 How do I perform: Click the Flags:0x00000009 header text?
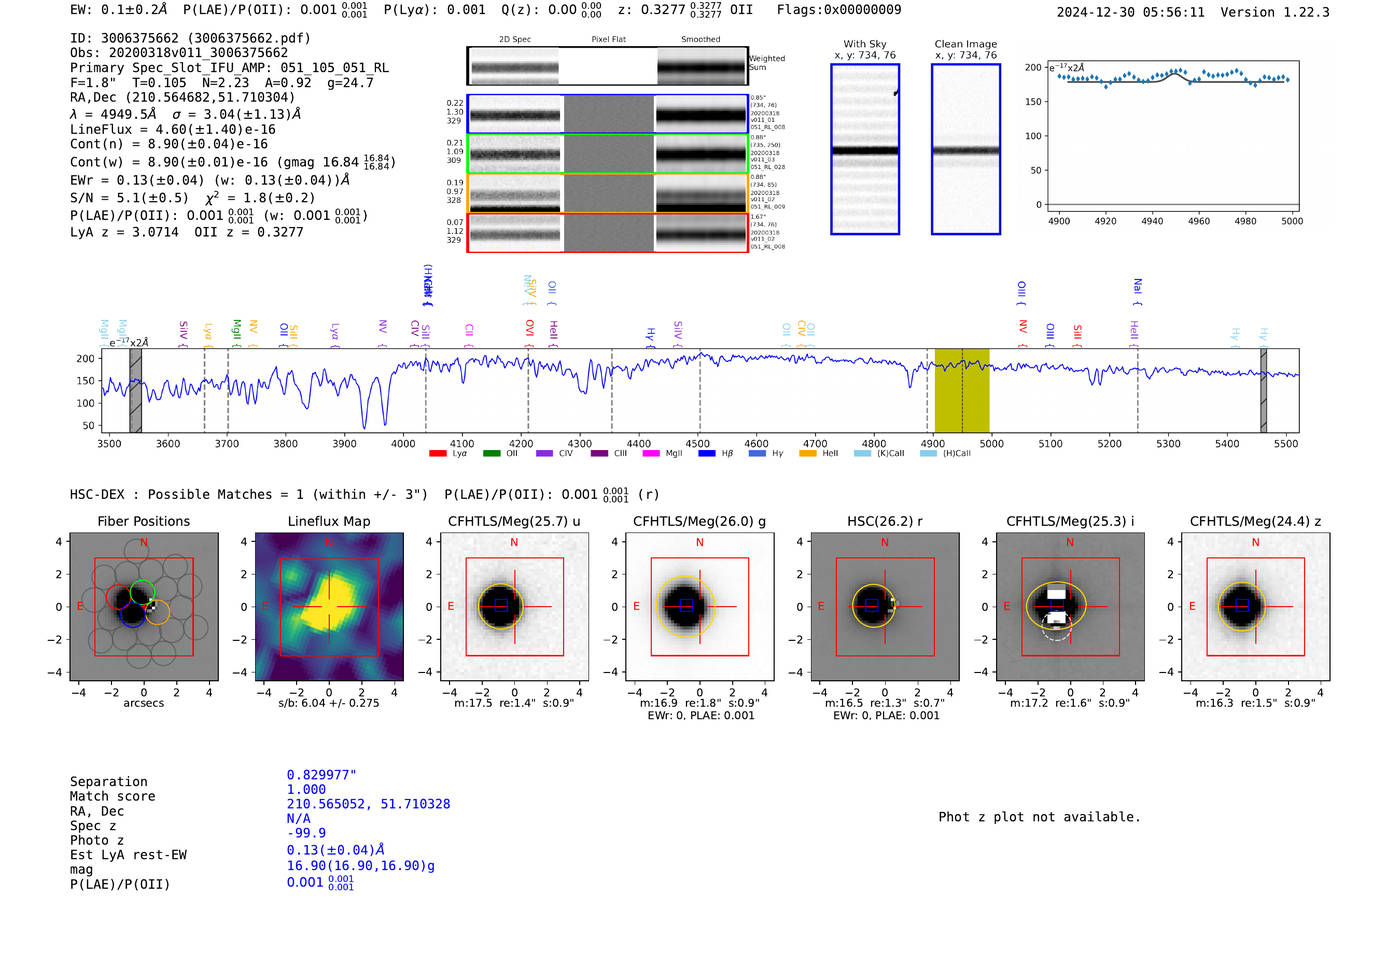[x=839, y=10]
